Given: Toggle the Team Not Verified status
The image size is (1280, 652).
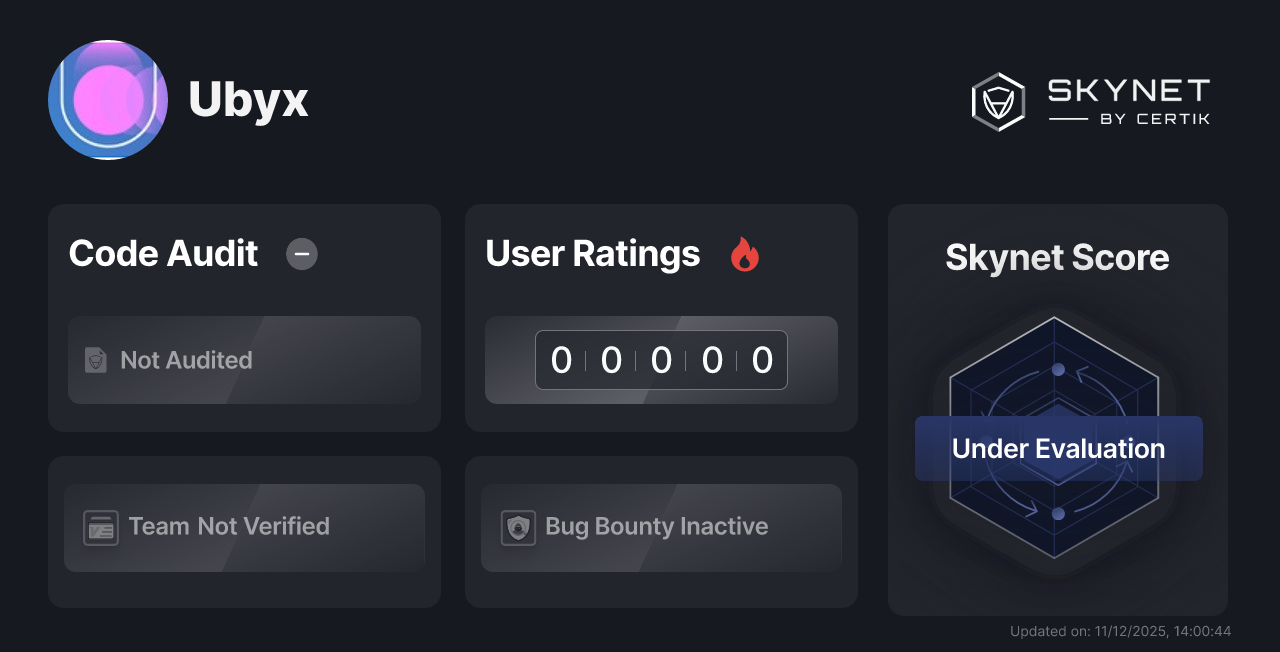Looking at the screenshot, I should point(244,527).
